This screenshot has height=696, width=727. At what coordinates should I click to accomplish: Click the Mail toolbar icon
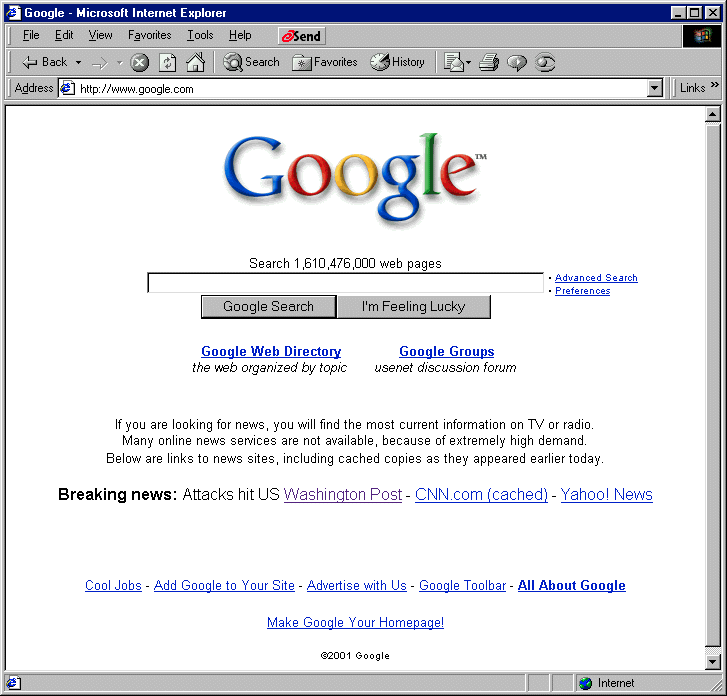click(x=454, y=62)
